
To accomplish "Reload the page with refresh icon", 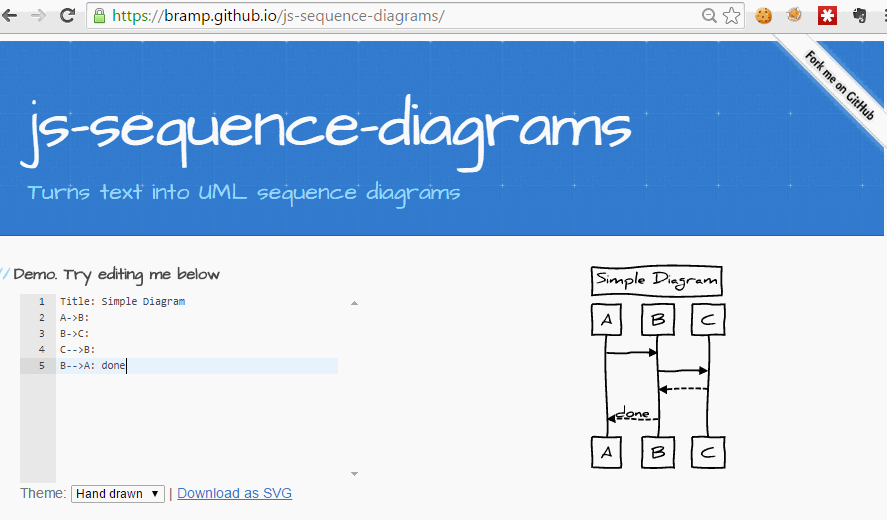I will 68,15.
